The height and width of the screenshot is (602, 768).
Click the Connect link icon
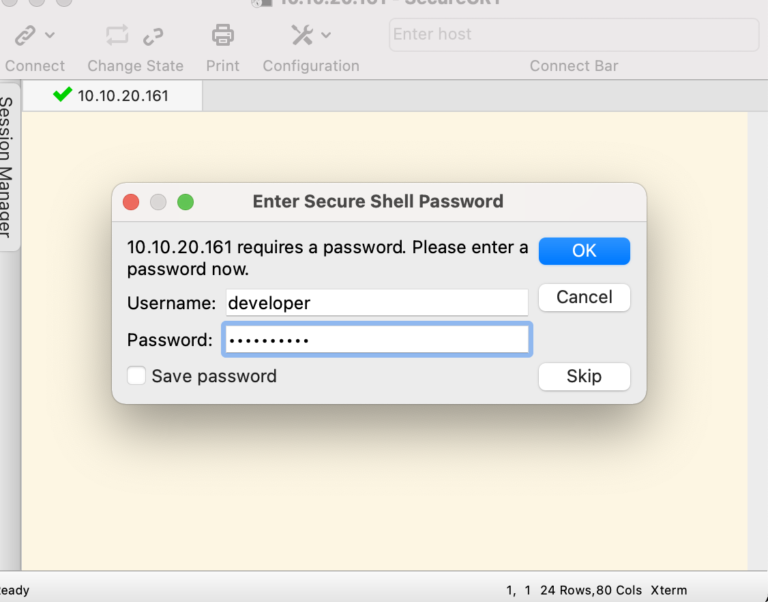pos(25,35)
